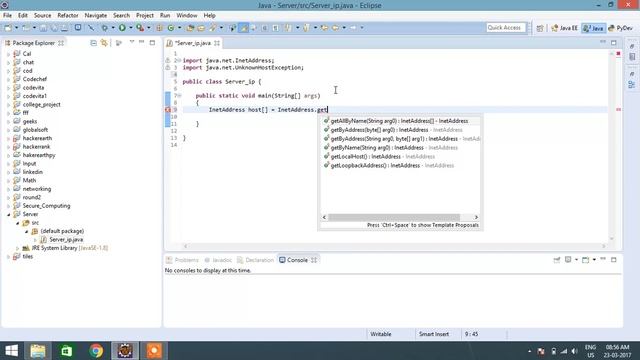Open Chrome from taskbar

pyautogui.click(x=96, y=351)
